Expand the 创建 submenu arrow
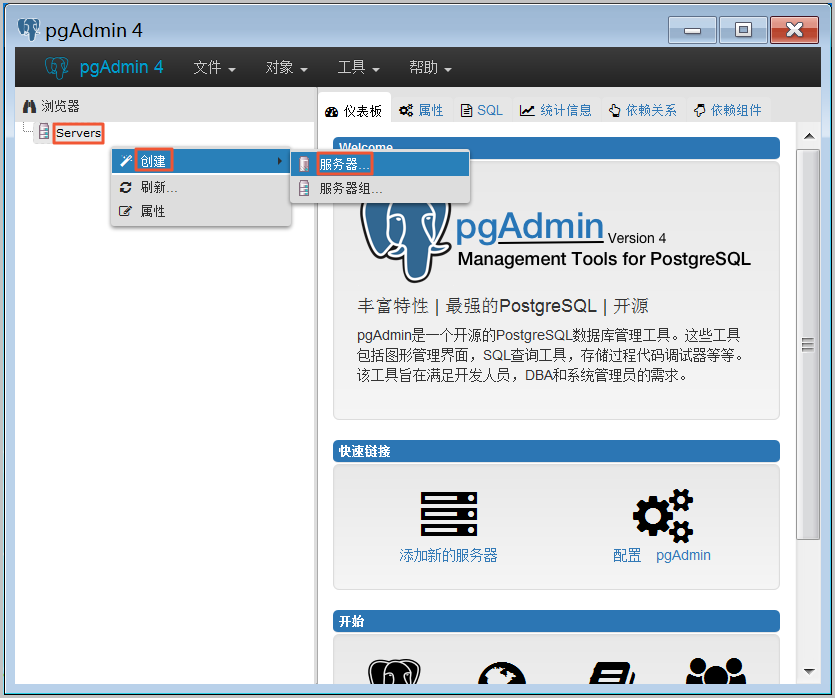Viewport: 835px width, 698px height. [280, 161]
